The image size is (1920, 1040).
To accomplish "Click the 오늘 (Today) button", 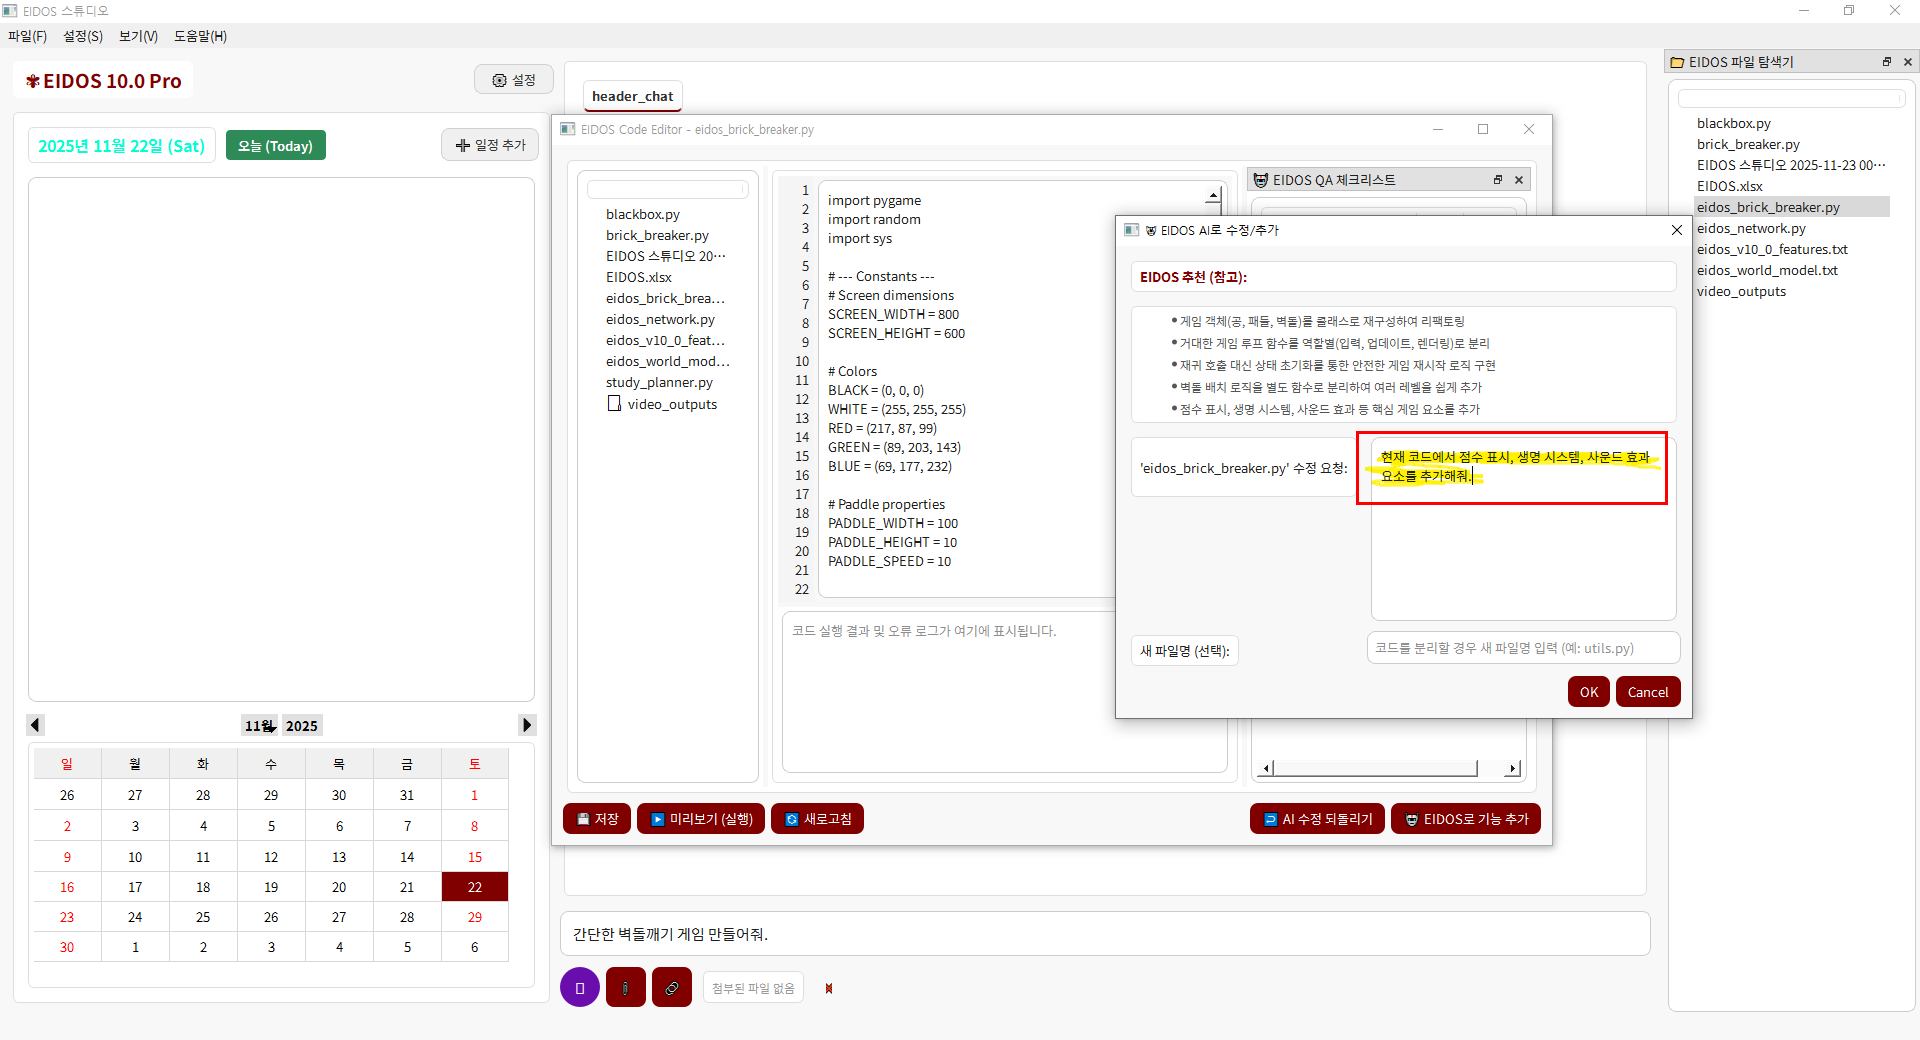I will 276,145.
